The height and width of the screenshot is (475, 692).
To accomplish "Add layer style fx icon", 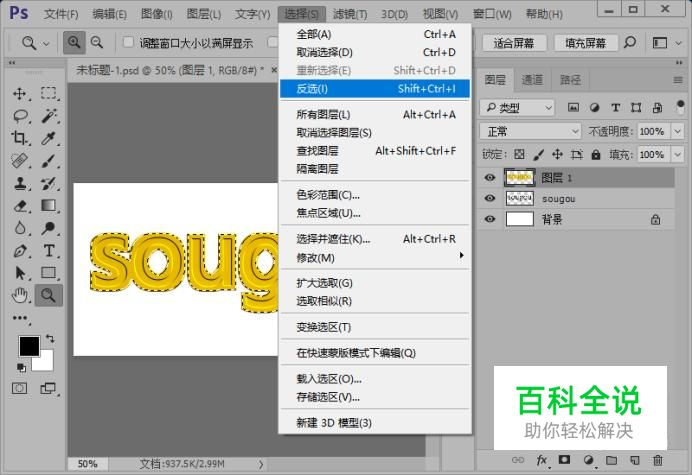I will coord(542,460).
